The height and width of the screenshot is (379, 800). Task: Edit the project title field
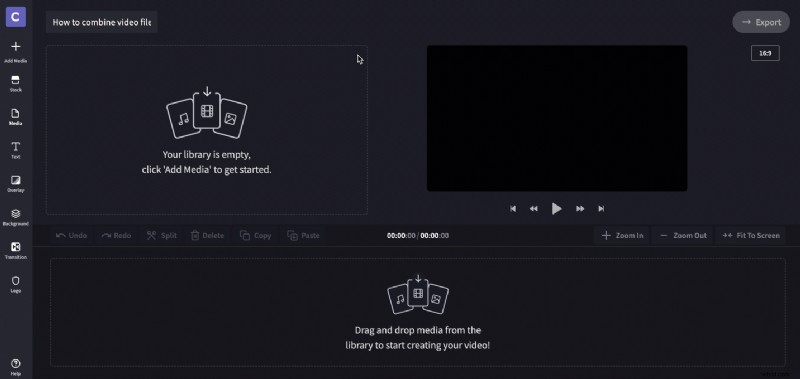coord(102,22)
